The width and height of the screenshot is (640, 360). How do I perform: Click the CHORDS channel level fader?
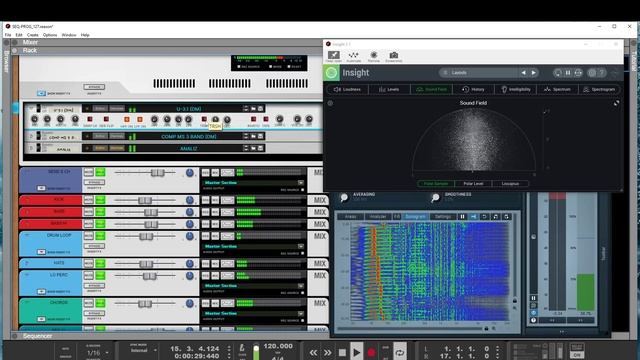[144, 304]
